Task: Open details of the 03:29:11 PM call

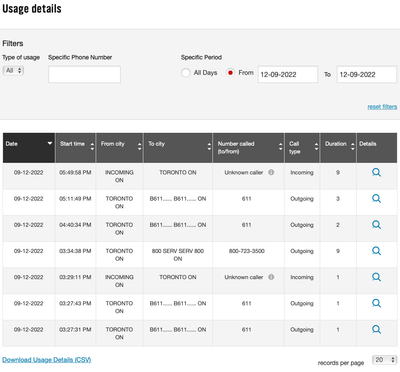Action: (376, 277)
